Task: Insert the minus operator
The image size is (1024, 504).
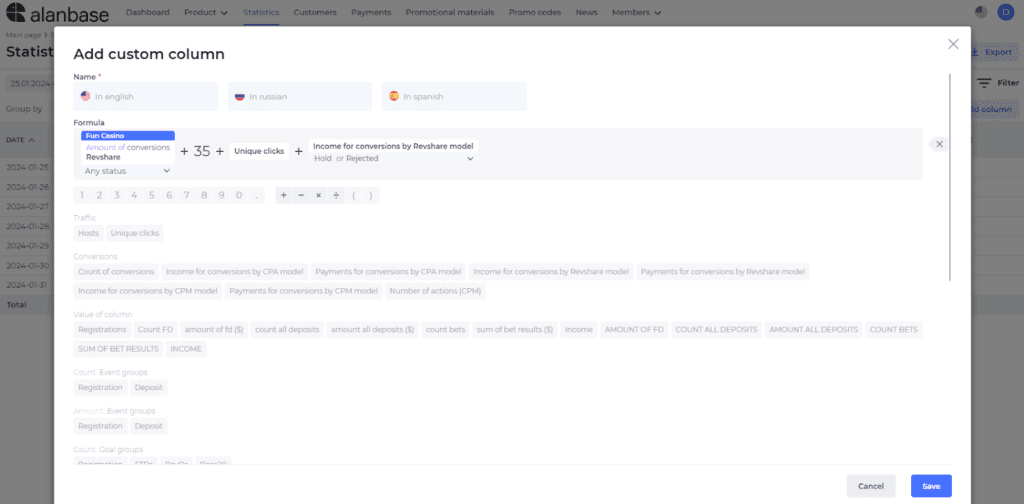Action: (x=301, y=195)
